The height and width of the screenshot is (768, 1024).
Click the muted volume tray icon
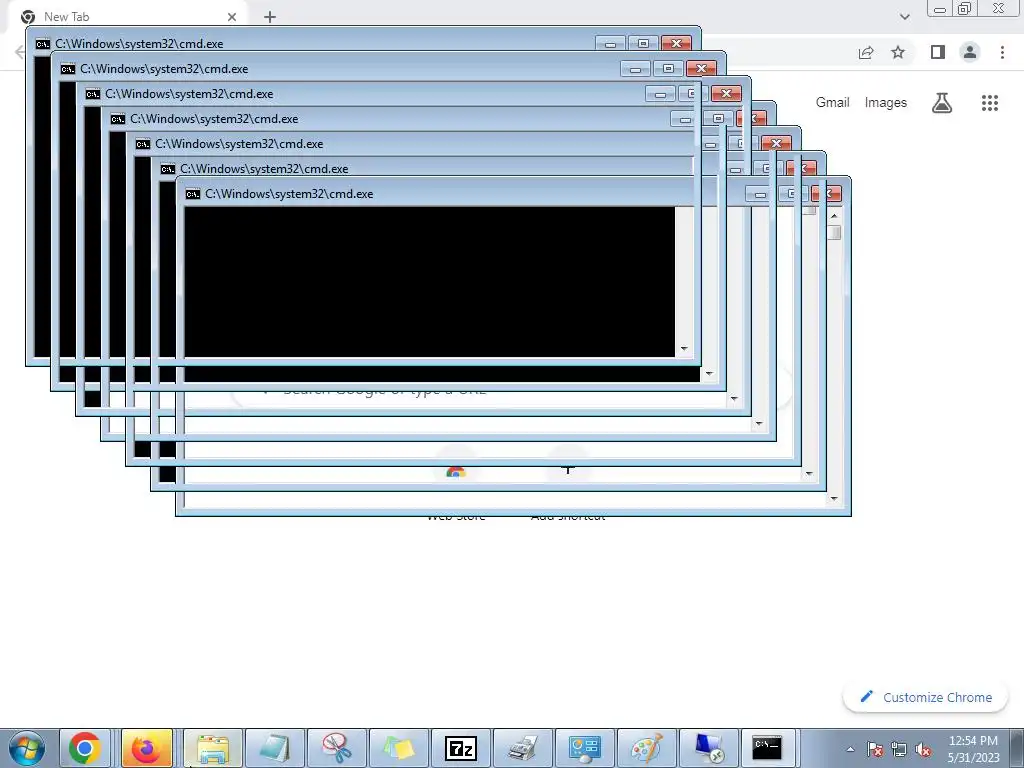pyautogui.click(x=923, y=750)
